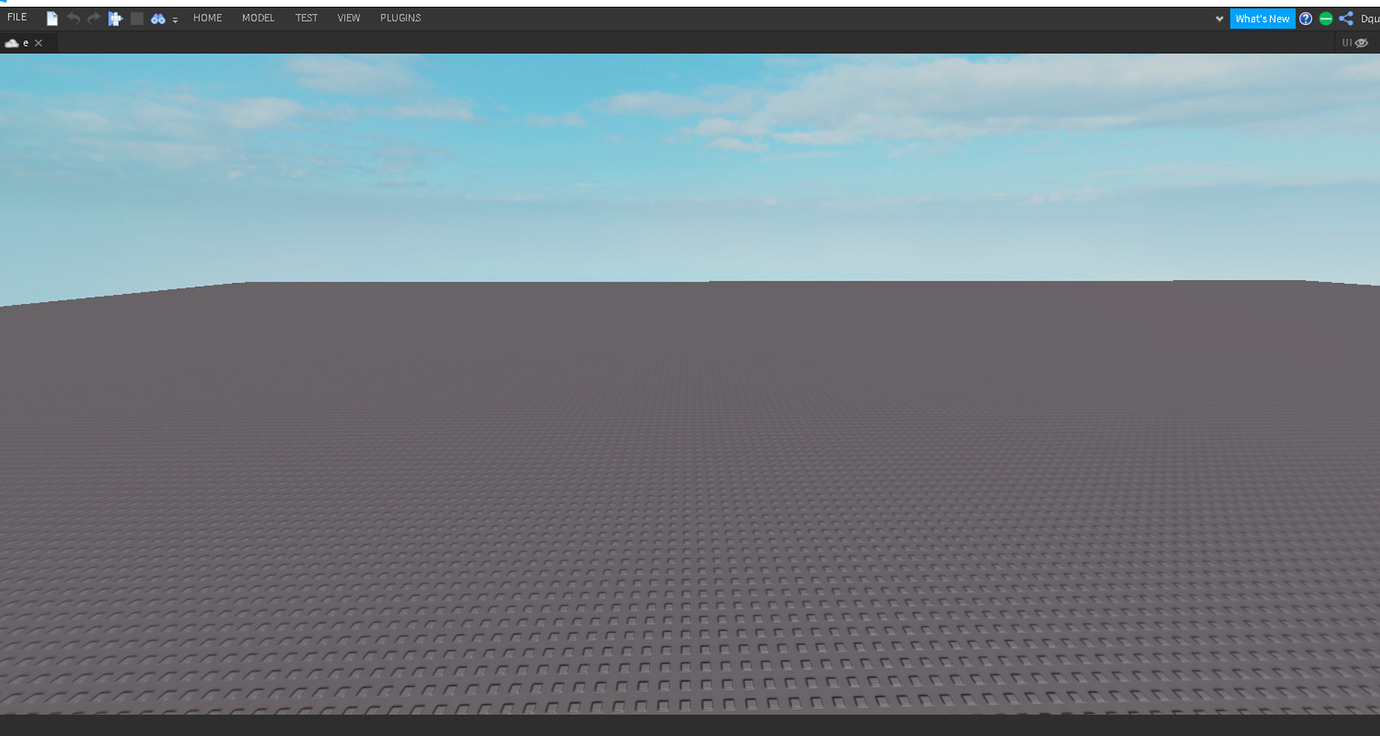The width and height of the screenshot is (1380, 736).
Task: Open Studio help via the question mark icon
Action: click(x=1306, y=18)
